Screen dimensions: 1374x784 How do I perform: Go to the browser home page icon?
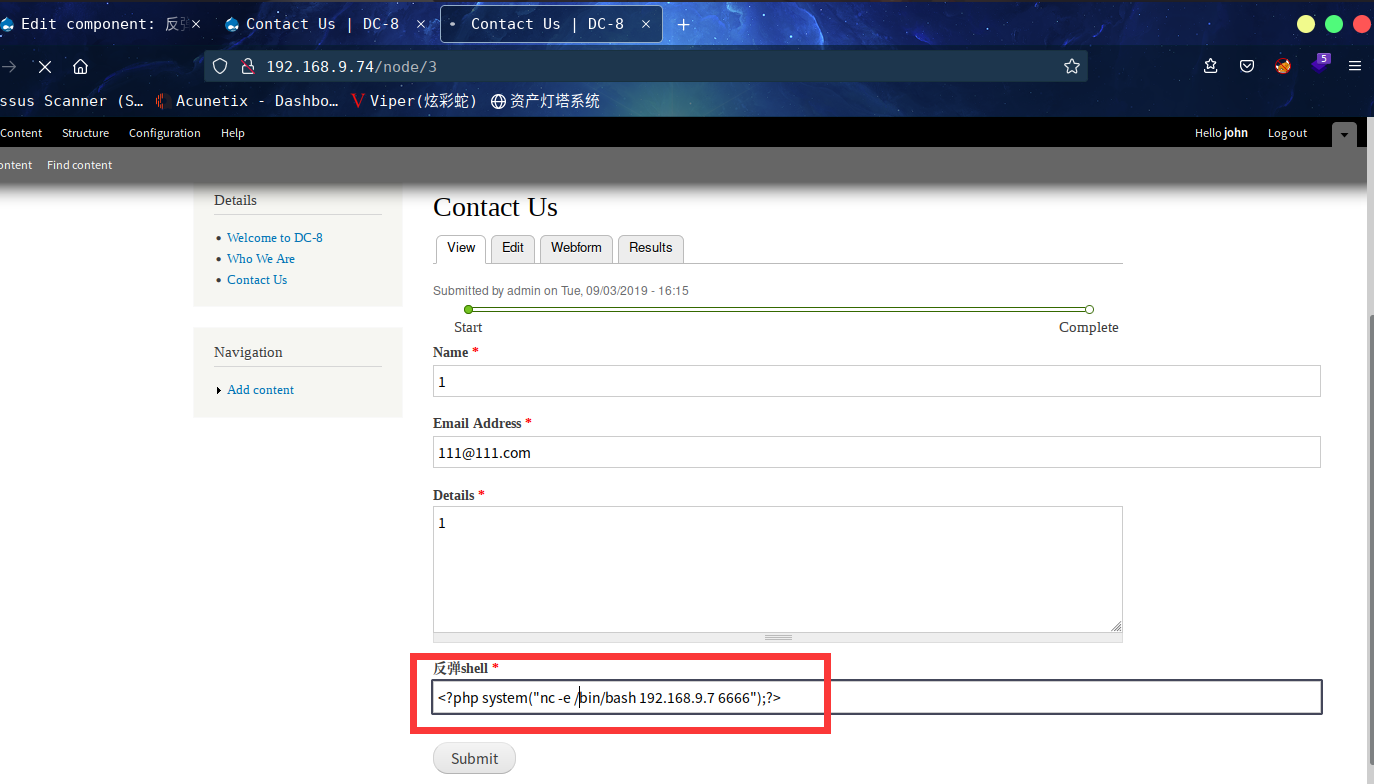pyautogui.click(x=81, y=67)
